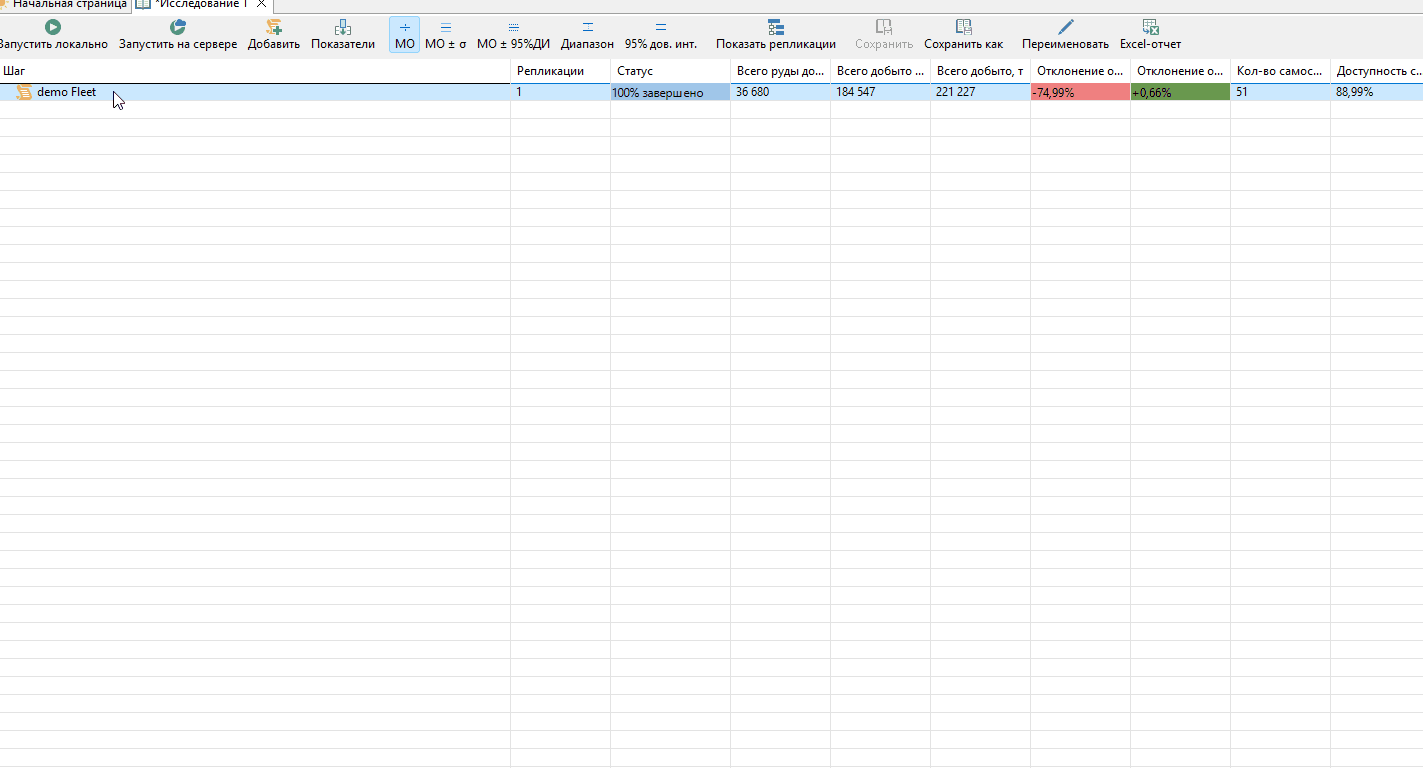This screenshot has height=768, width=1423.
Task: Select the demo Fleet row
Action: (x=711, y=92)
